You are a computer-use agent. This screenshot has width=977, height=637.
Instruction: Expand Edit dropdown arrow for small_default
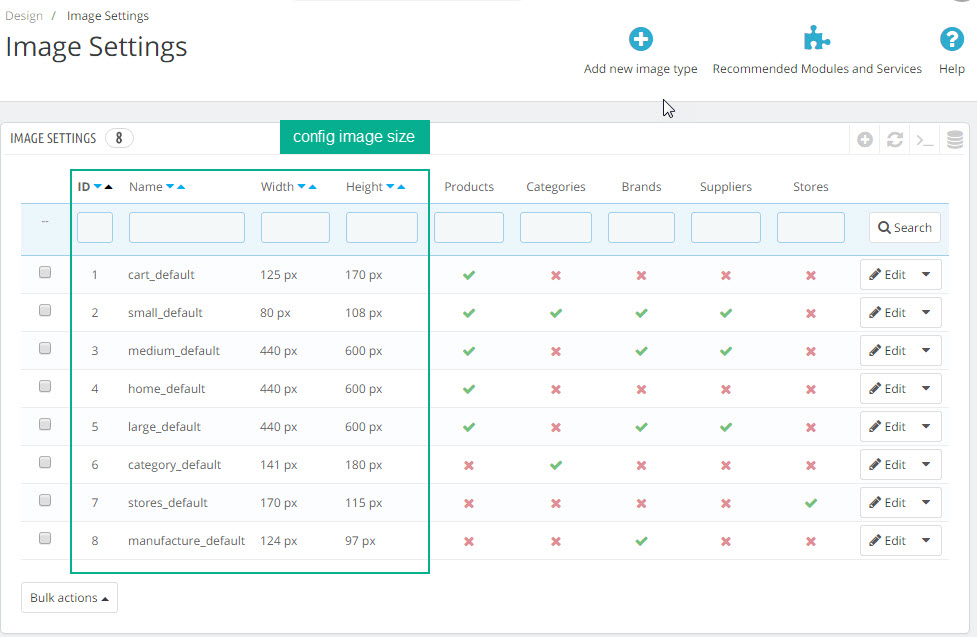point(927,312)
